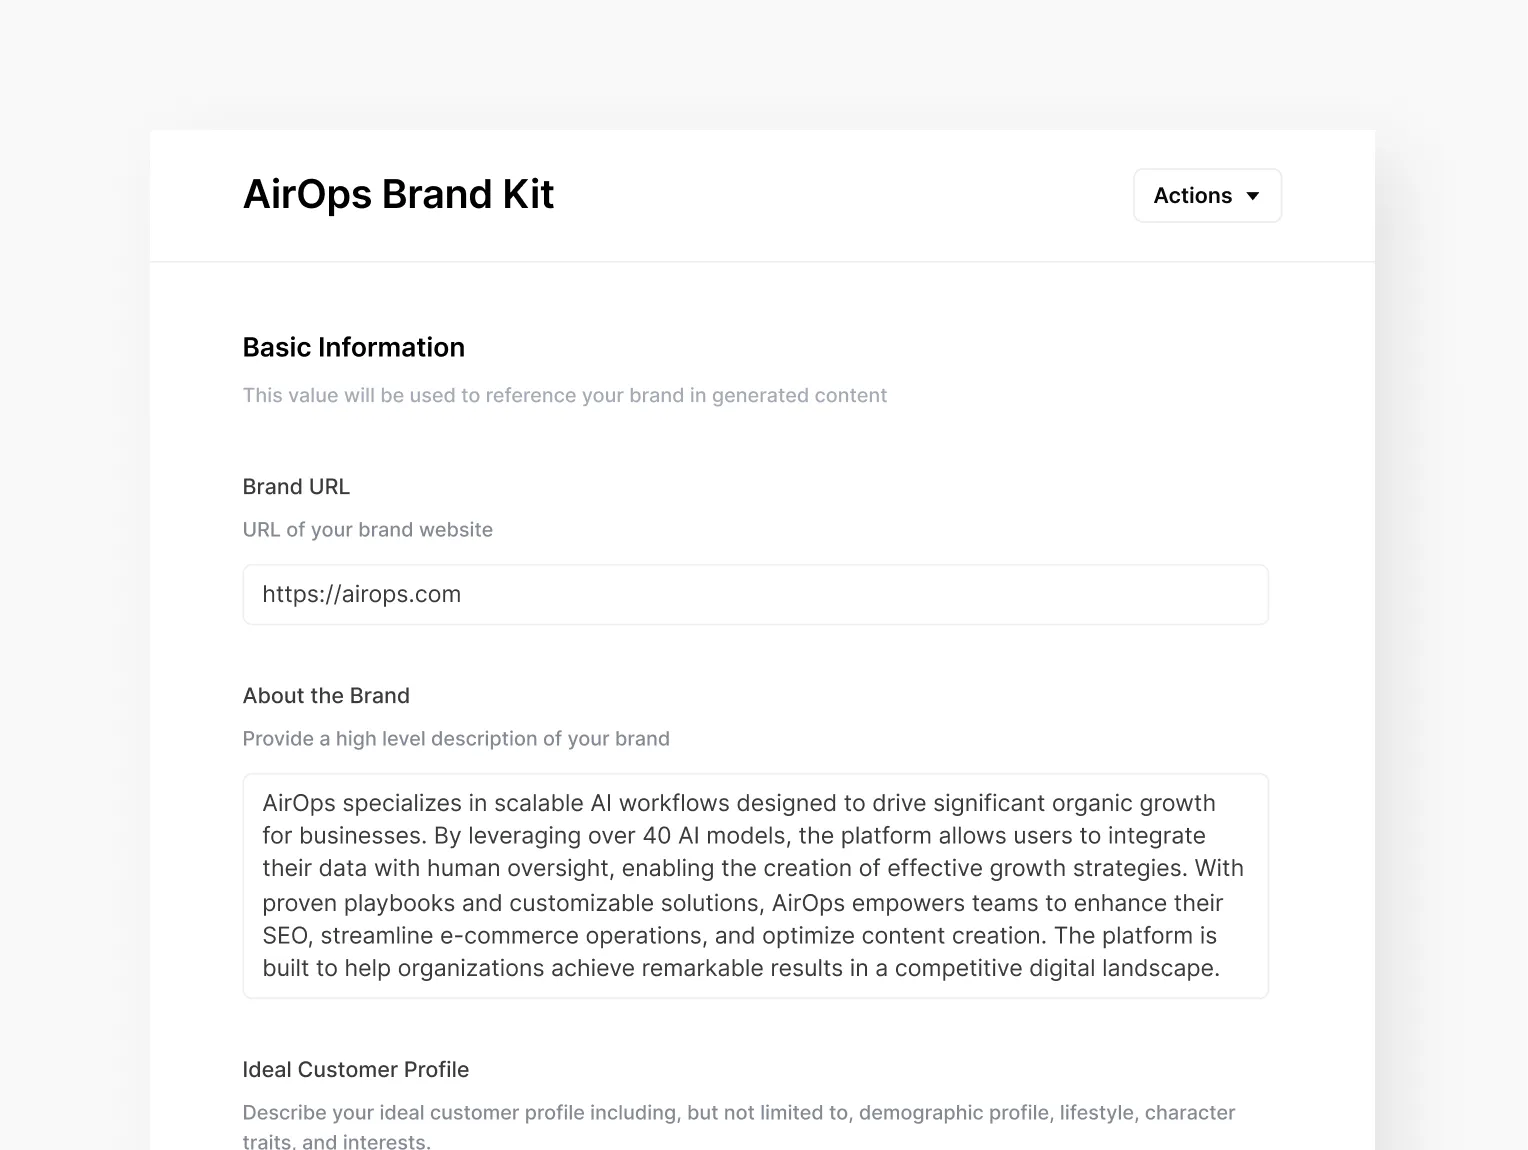Expand the Actions menu in the top right

pos(1206,195)
